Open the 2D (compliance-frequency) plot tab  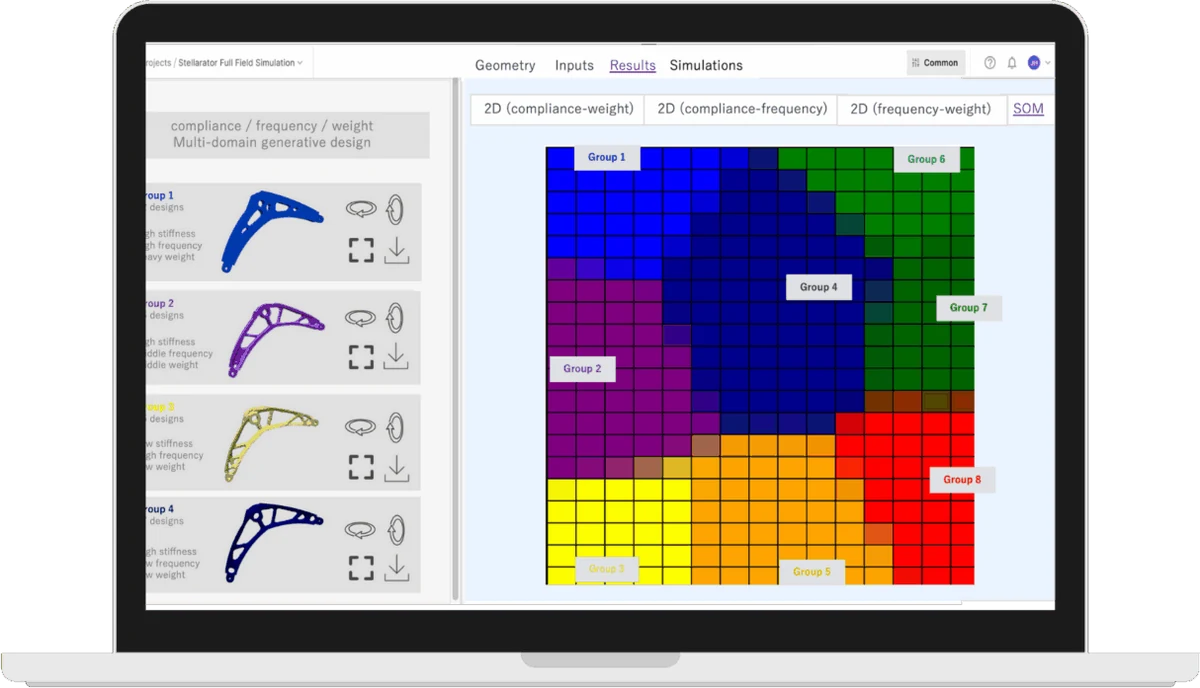click(741, 109)
